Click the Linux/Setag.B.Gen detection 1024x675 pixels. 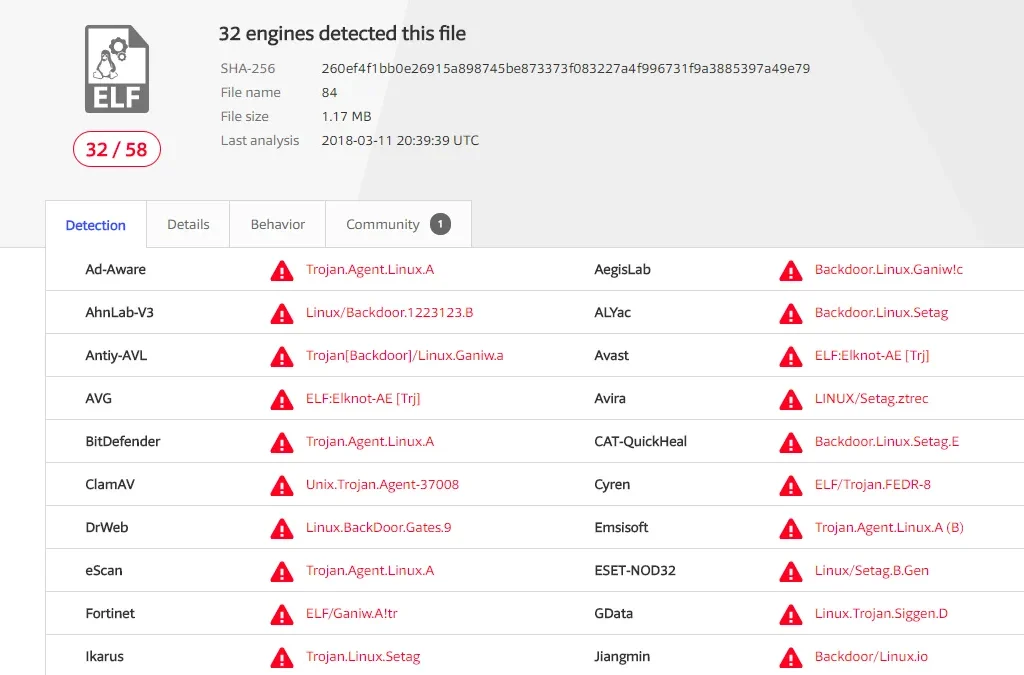click(x=871, y=571)
